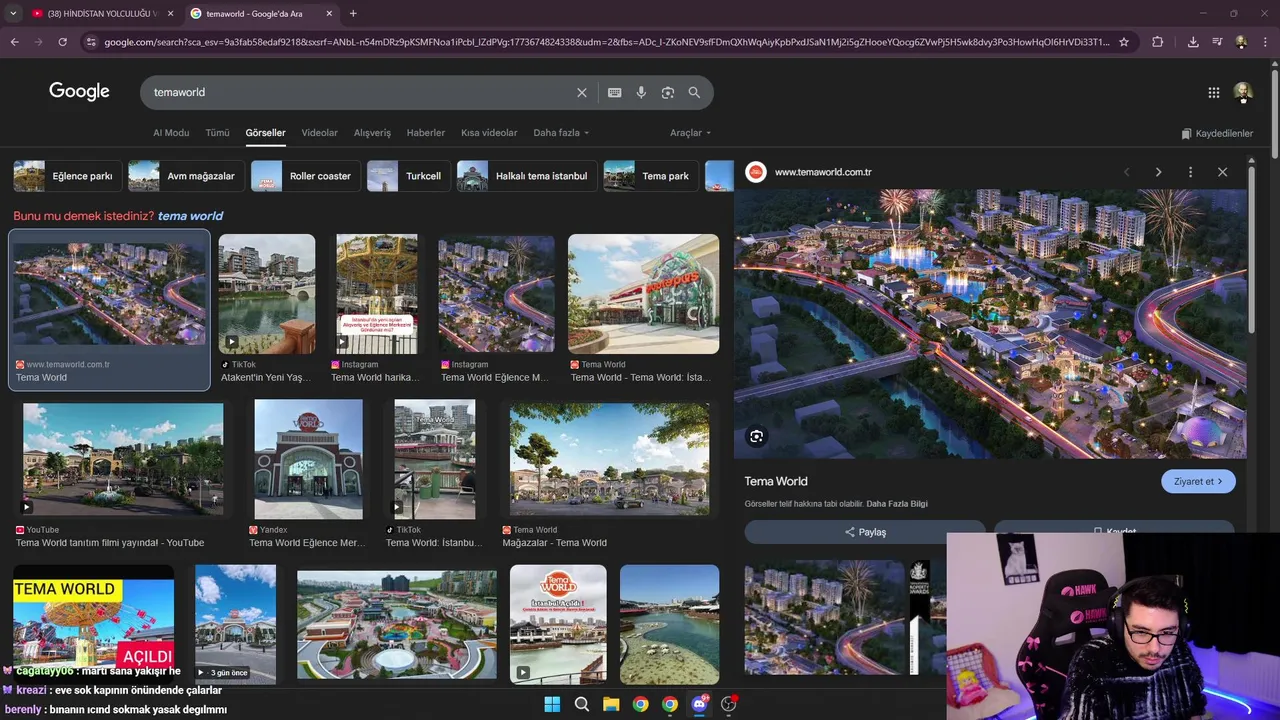Screen dimensions: 1280x720
Task: Start voice search with the microphone icon
Action: pyautogui.click(x=641, y=92)
